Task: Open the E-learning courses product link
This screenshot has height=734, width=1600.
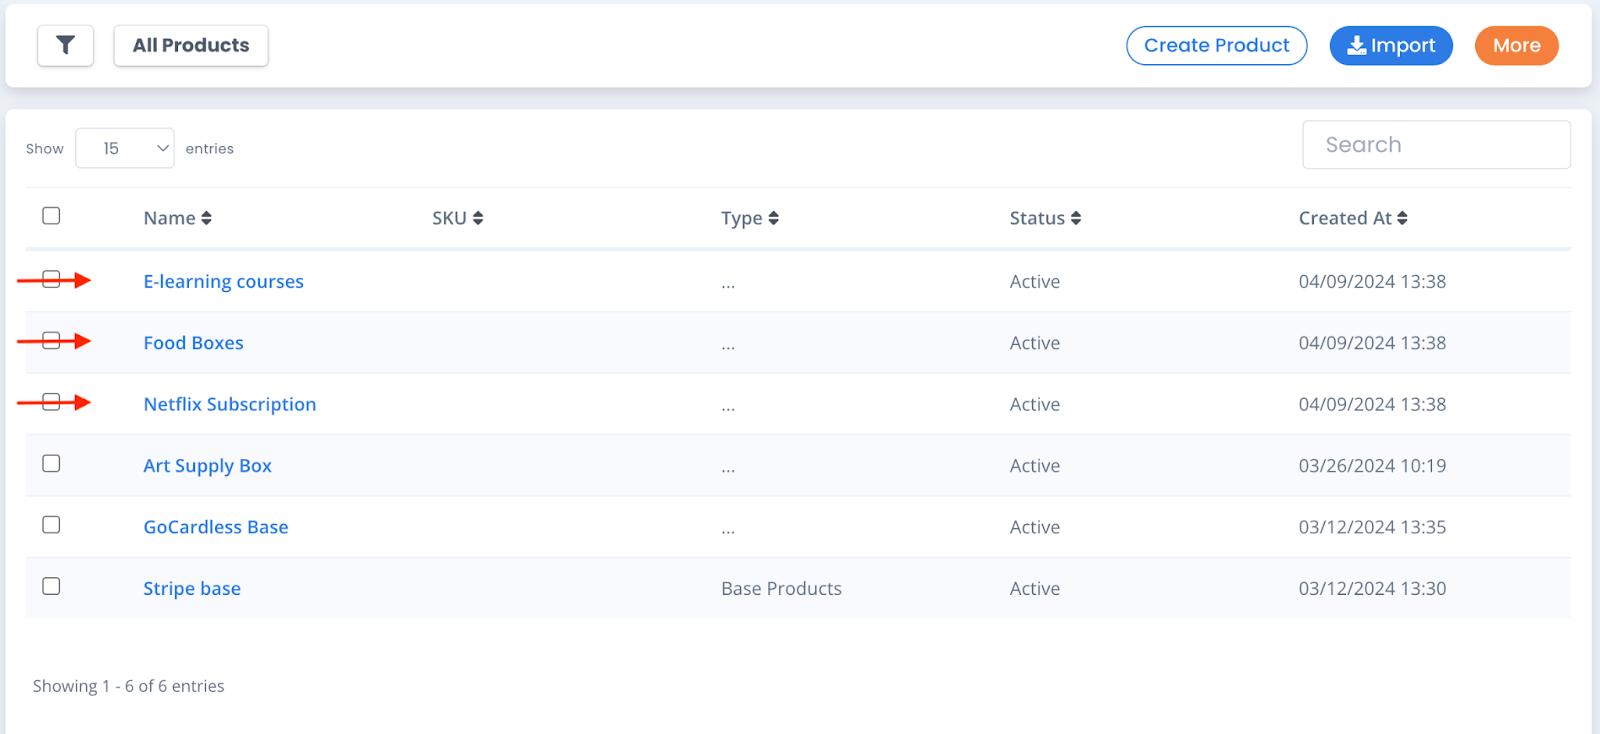Action: coord(223,282)
